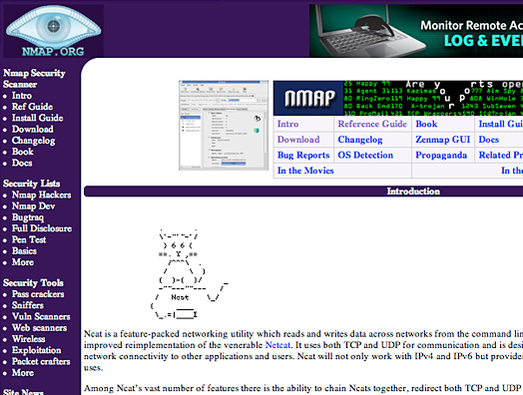523x395 pixels.
Task: Open Docs in the navigation table
Action: coord(489,139)
